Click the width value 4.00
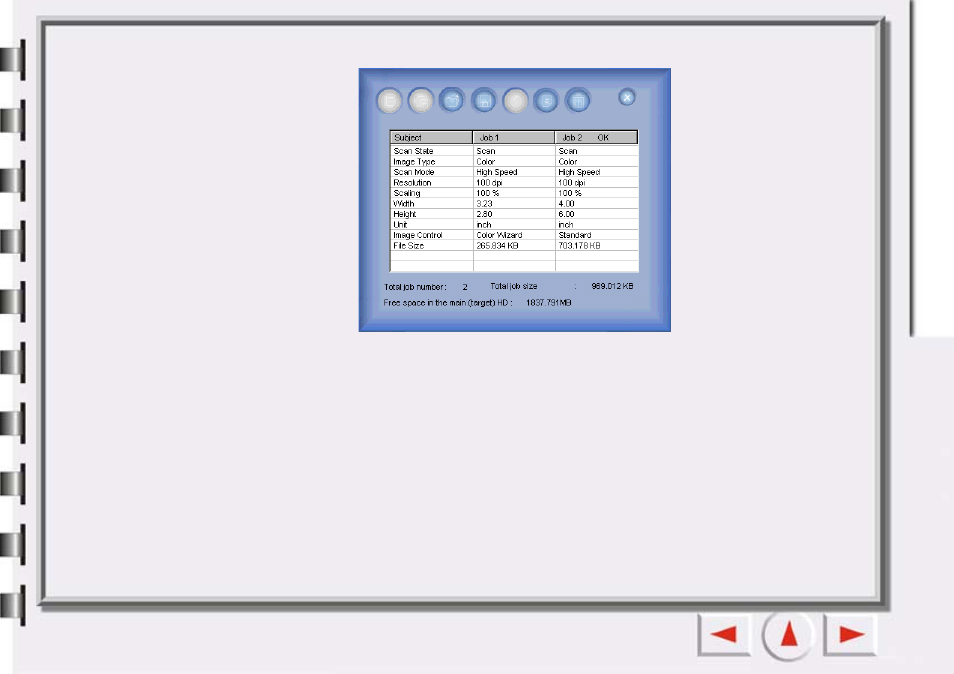Screen dimensions: 954x674 [x=566, y=204]
